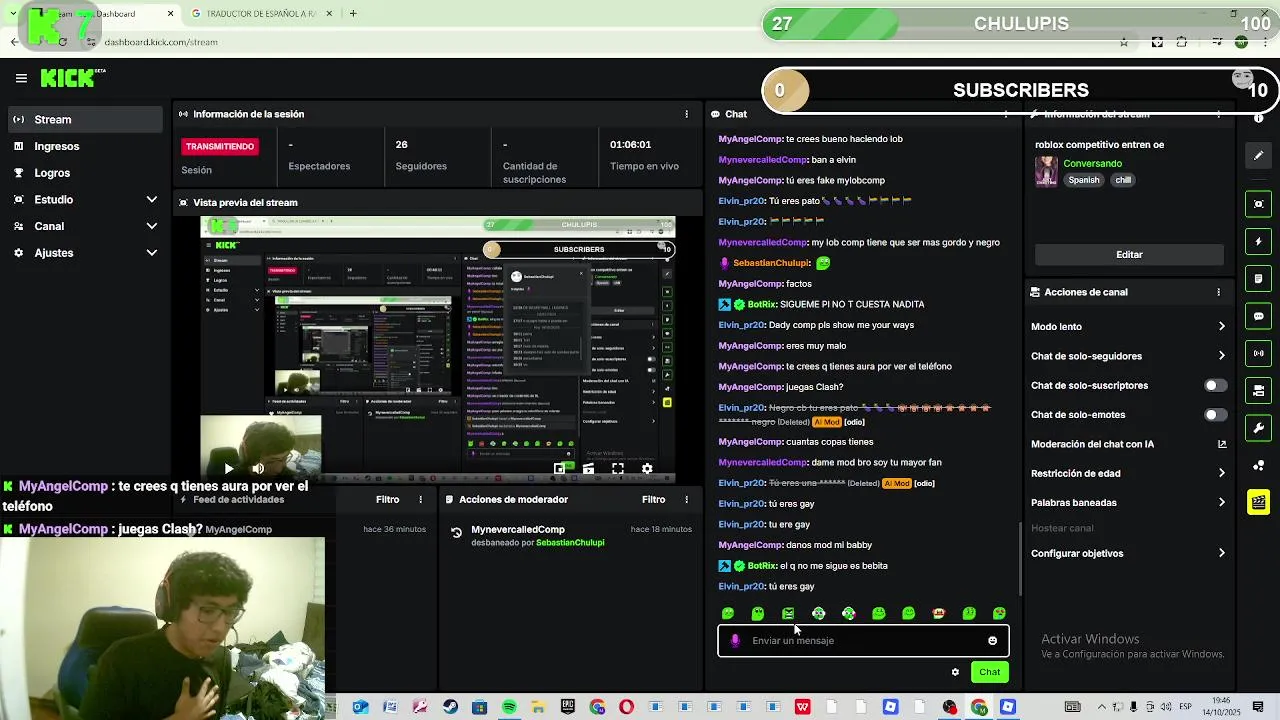The width and height of the screenshot is (1280, 720).
Task: Open Chat de solo-seguidores options arrow
Action: coord(1221,356)
